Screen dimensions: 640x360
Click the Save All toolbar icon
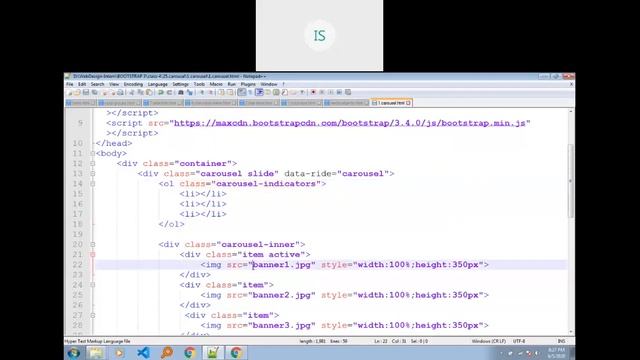point(94,93)
